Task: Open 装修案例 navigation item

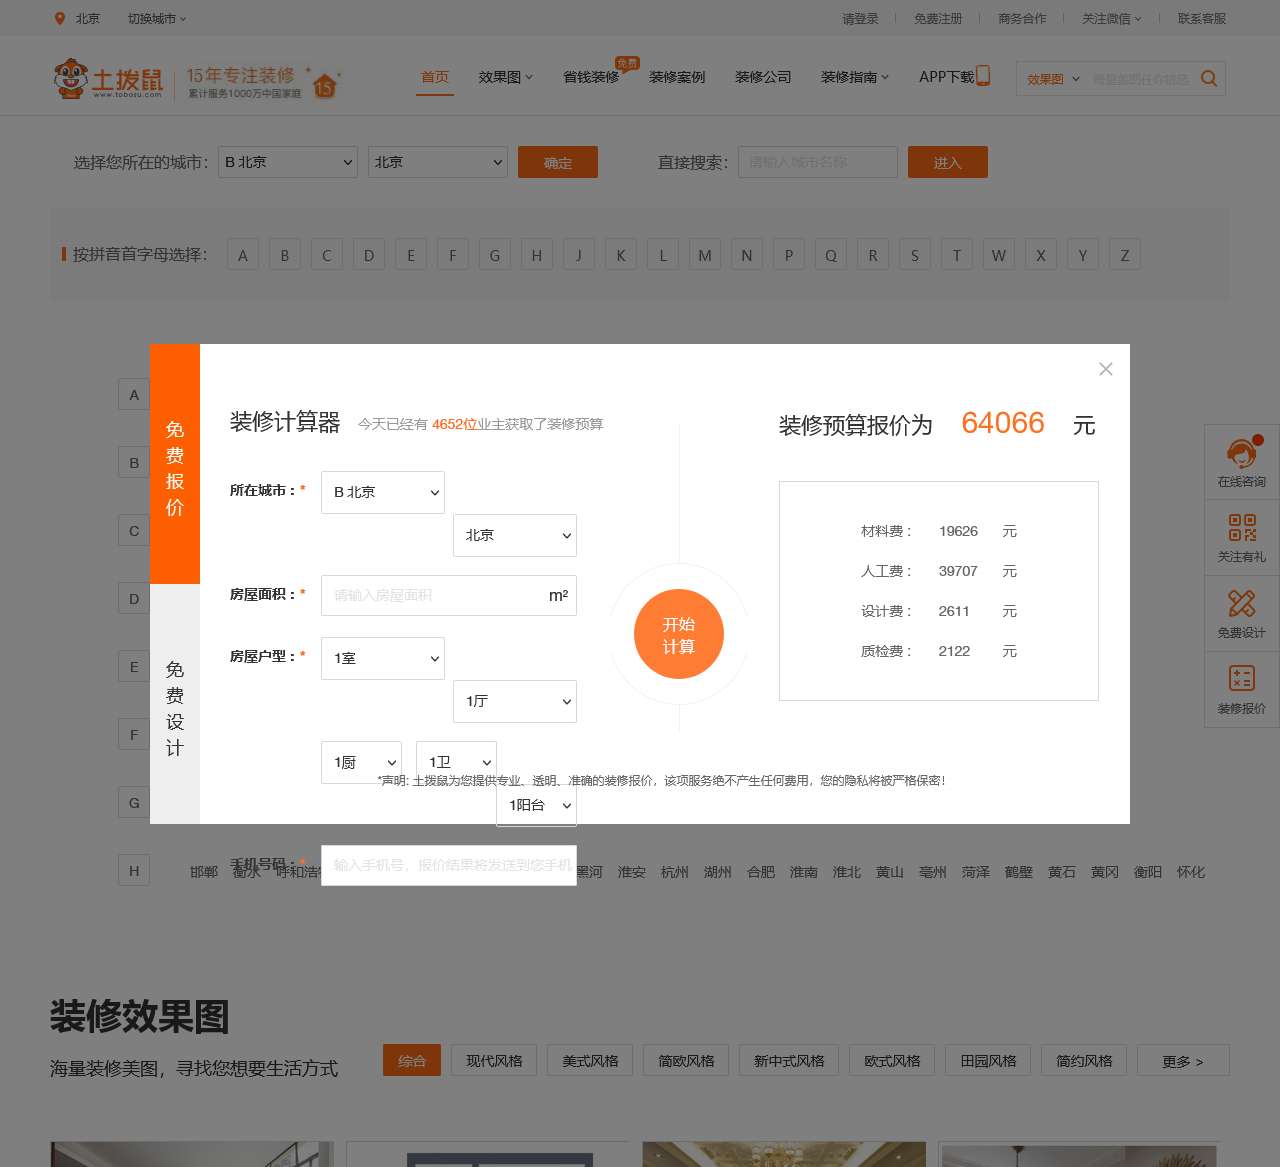Action: pos(677,77)
